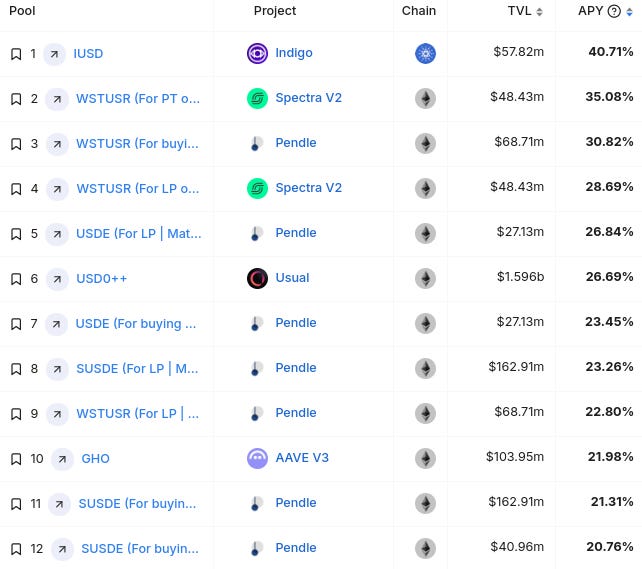Click the APY help question mark icon
642x569 pixels.
click(614, 11)
